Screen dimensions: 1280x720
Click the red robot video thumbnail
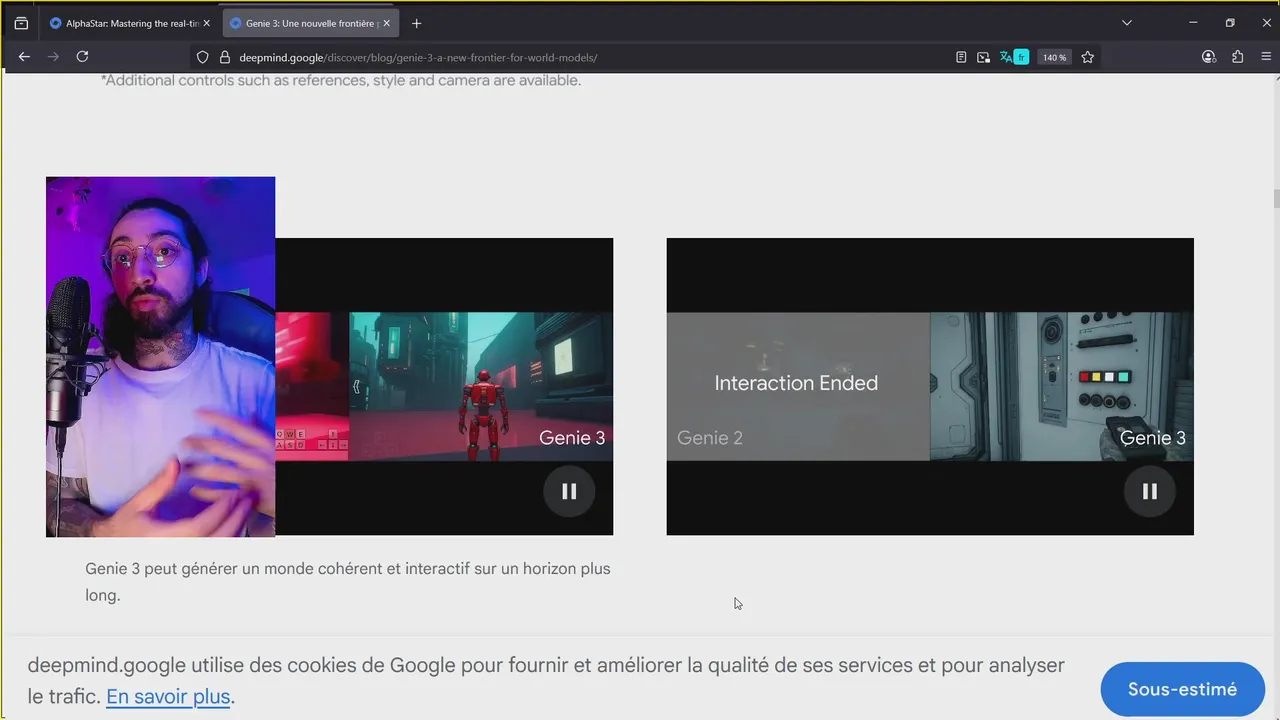pyautogui.click(x=481, y=386)
